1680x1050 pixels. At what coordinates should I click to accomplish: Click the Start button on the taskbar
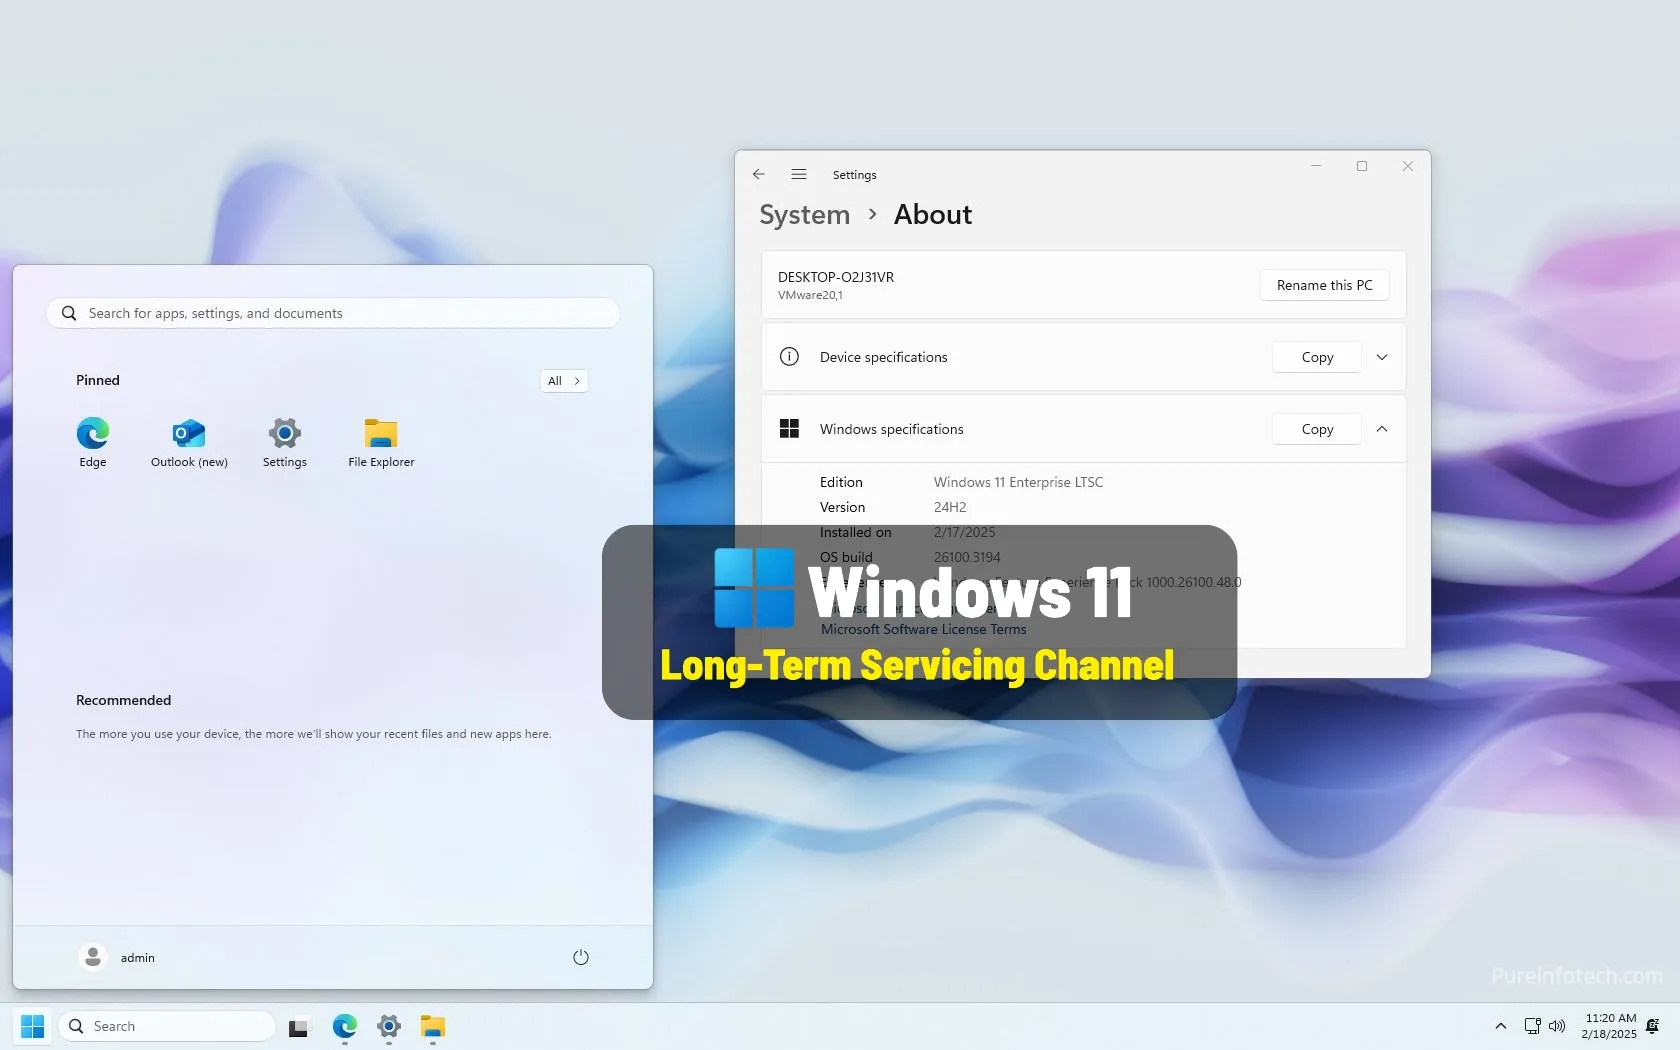[x=31, y=1027]
